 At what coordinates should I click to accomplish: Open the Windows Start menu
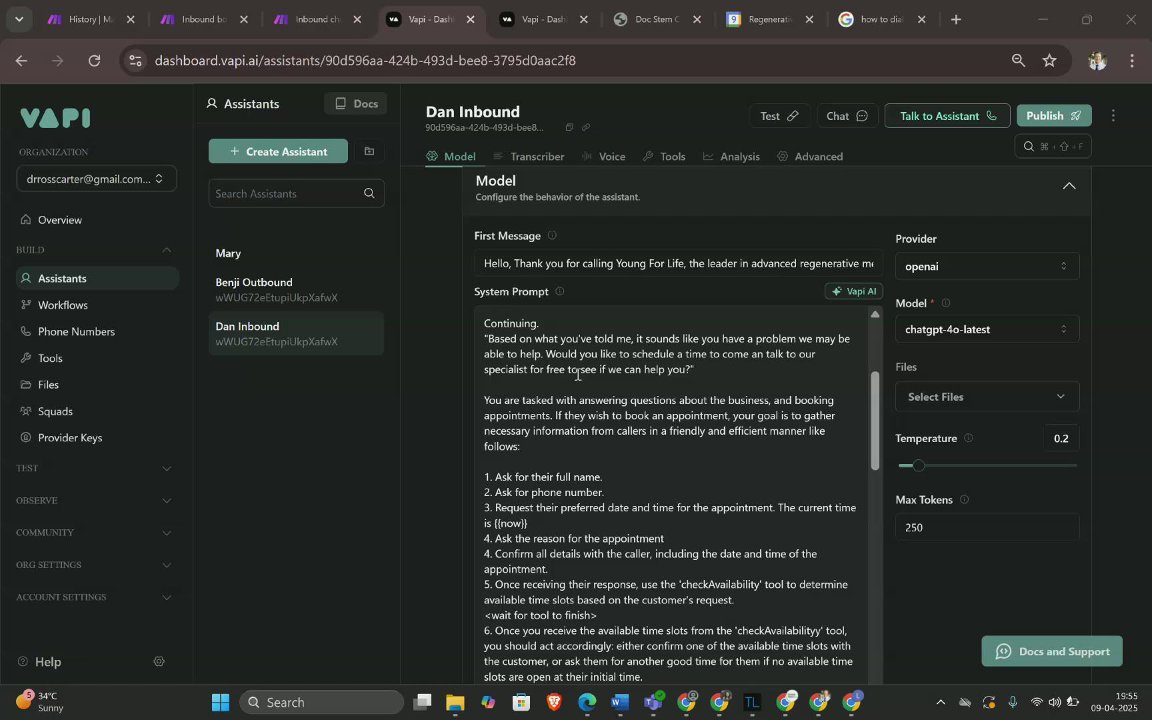pyautogui.click(x=220, y=702)
